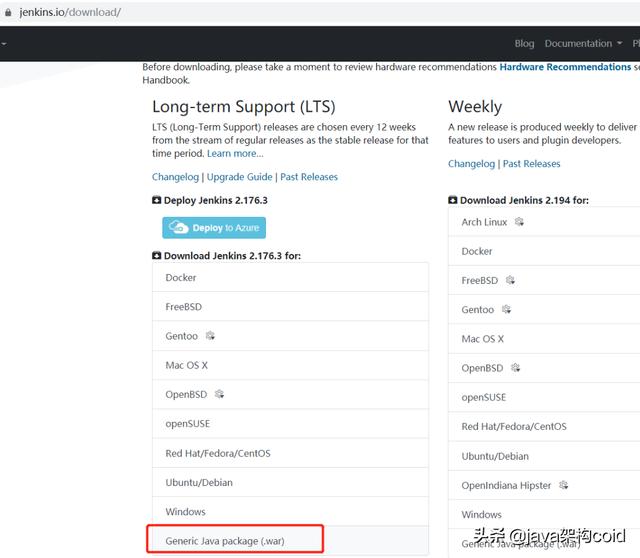Open the LTS Upgrade Guide link

[239, 177]
